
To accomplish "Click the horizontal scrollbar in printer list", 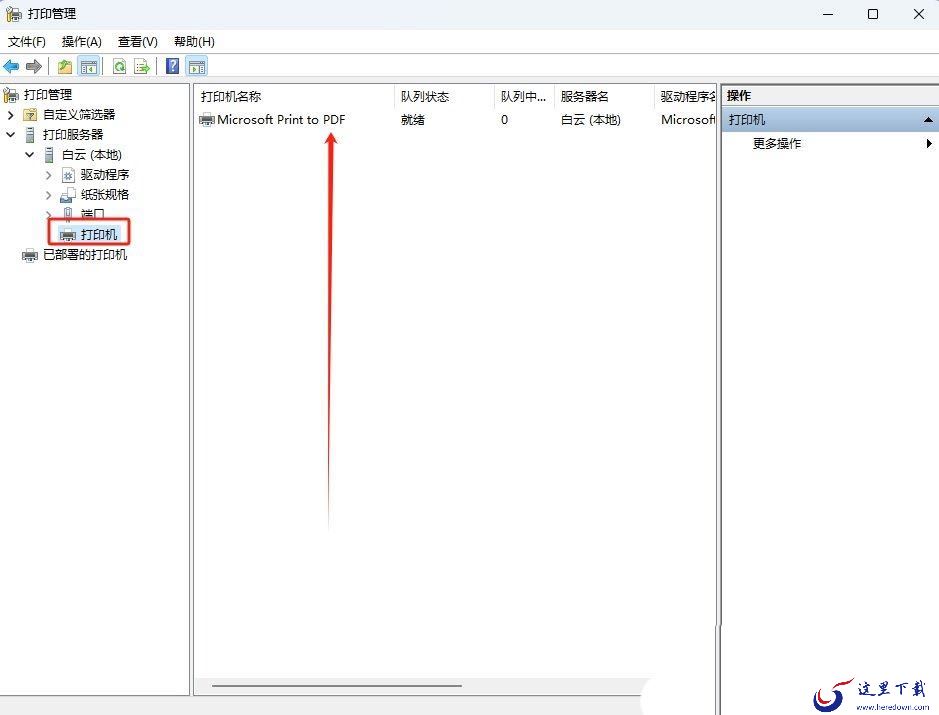I will (337, 686).
